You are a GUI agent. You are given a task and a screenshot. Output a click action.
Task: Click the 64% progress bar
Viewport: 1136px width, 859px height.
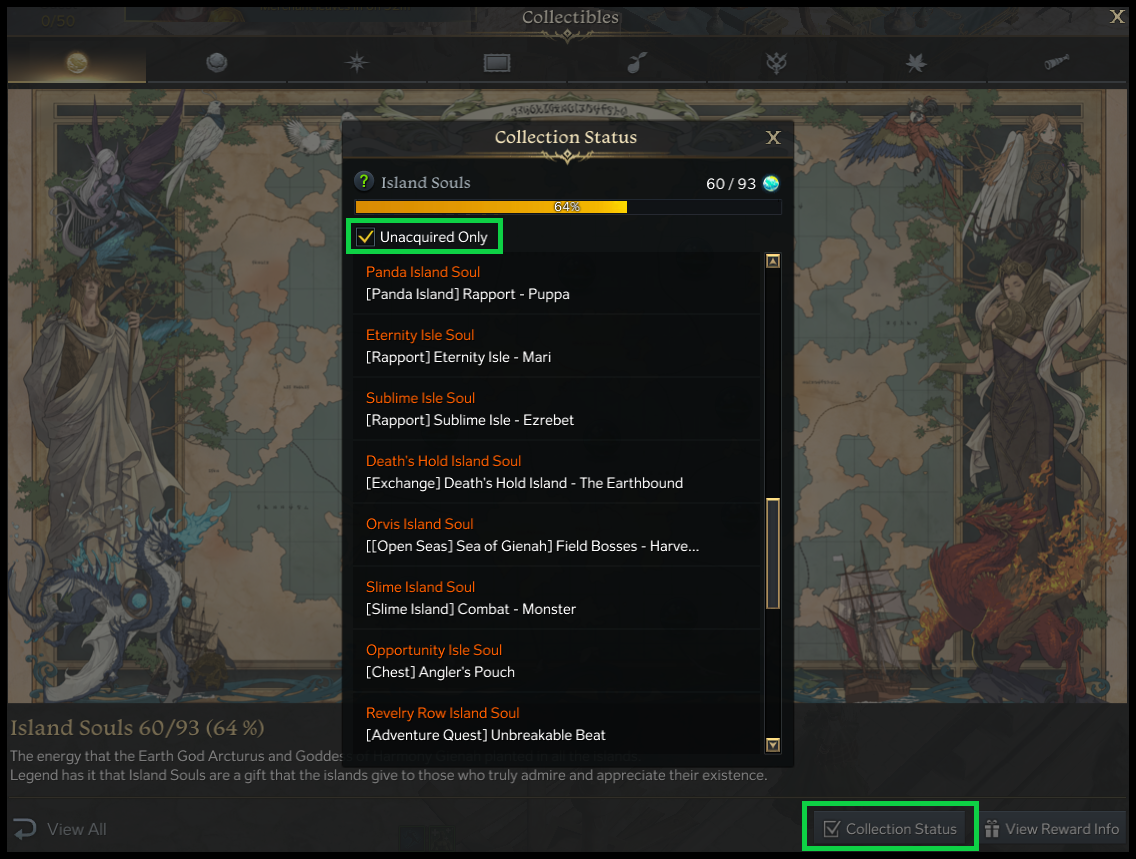click(568, 207)
